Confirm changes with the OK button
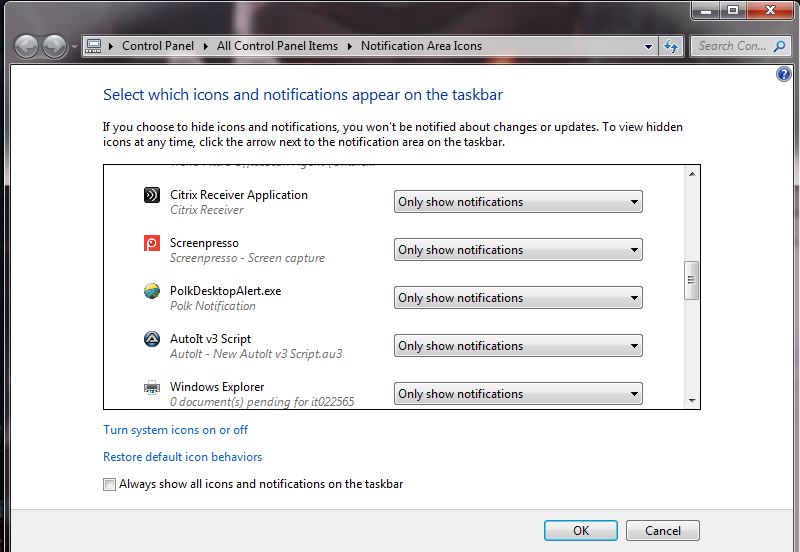The width and height of the screenshot is (800, 552). tap(581, 531)
